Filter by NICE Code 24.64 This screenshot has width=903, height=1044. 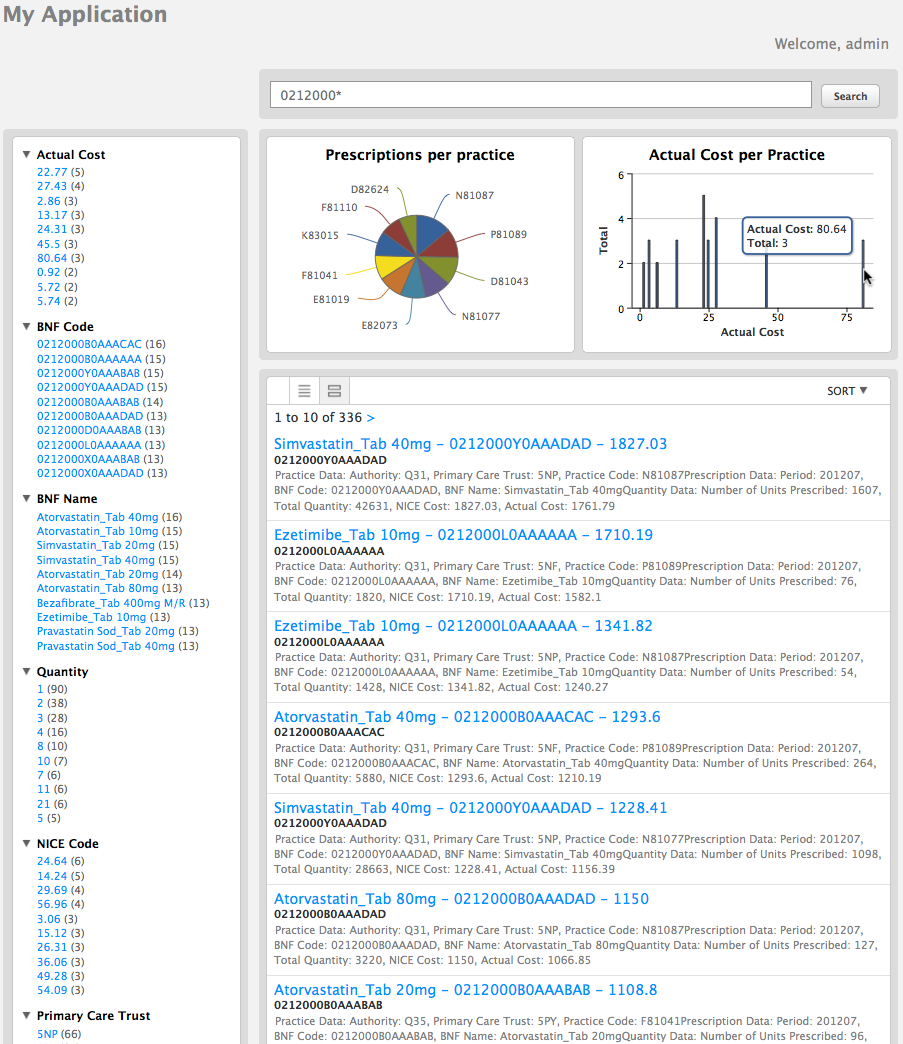52,861
